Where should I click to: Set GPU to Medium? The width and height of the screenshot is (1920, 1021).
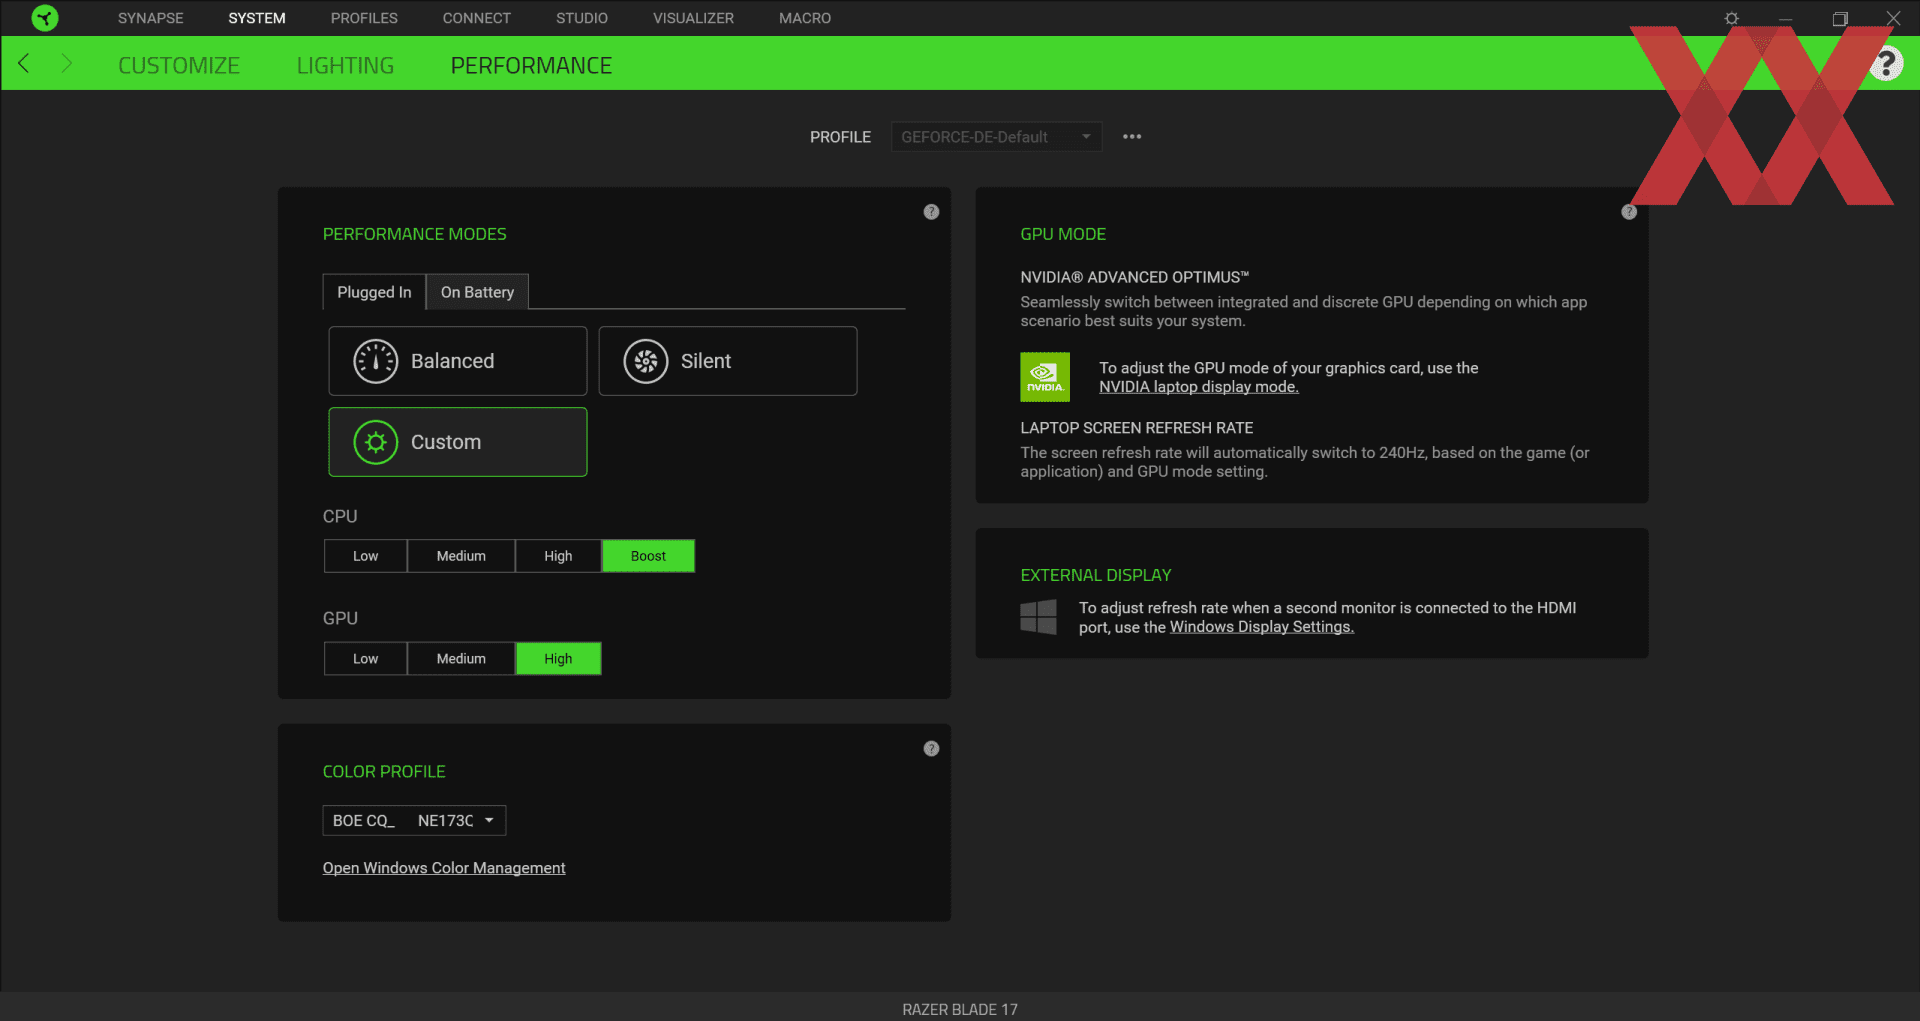pos(461,659)
